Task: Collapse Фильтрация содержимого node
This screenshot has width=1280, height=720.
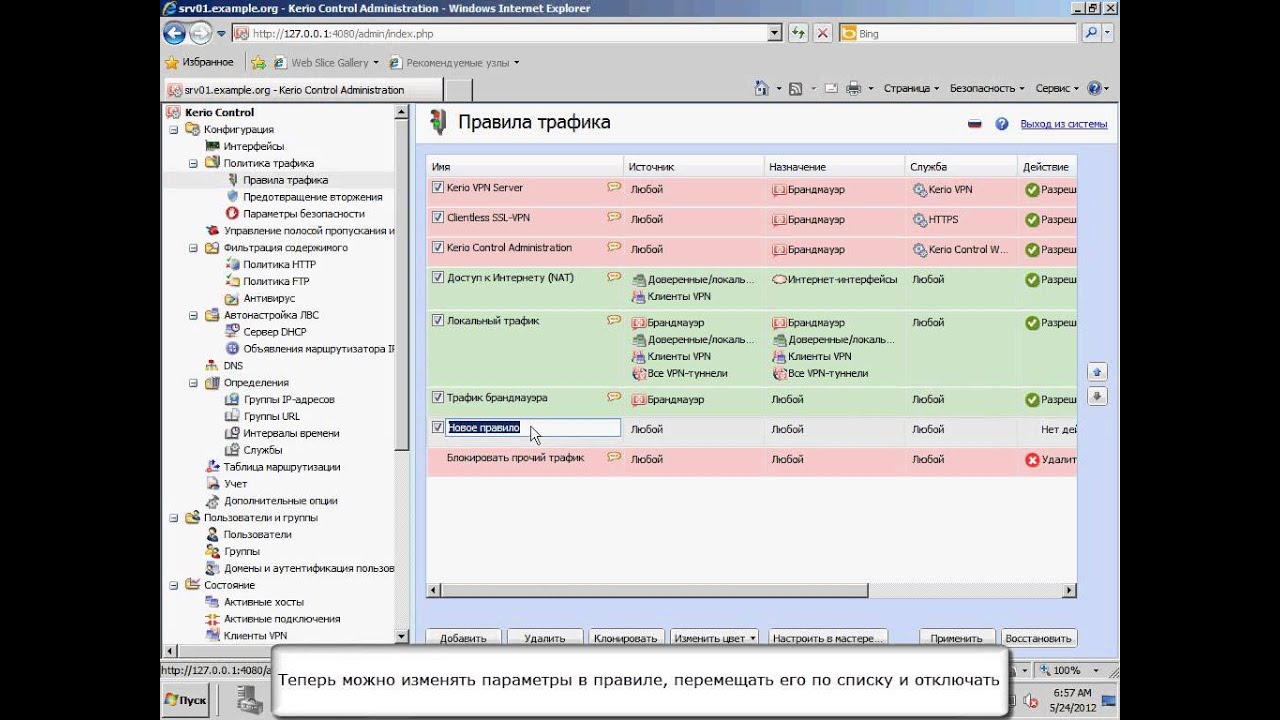Action: click(x=194, y=247)
